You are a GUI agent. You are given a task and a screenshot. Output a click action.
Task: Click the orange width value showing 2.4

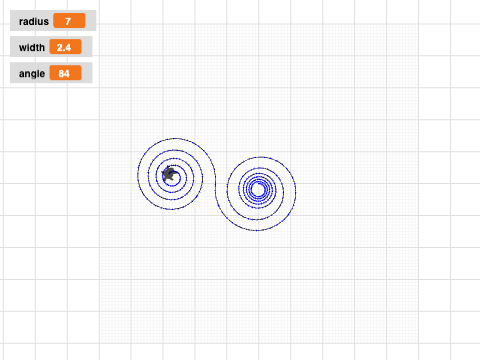click(65, 47)
